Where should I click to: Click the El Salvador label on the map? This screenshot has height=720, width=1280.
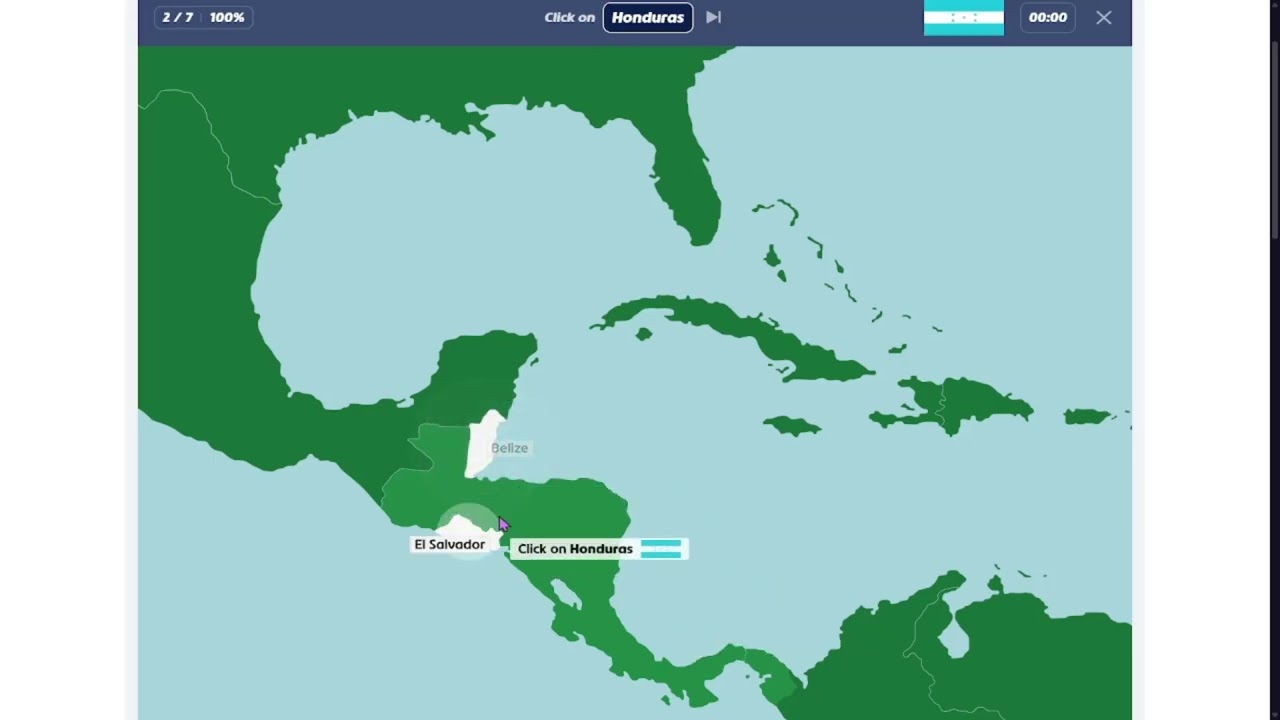(x=449, y=544)
